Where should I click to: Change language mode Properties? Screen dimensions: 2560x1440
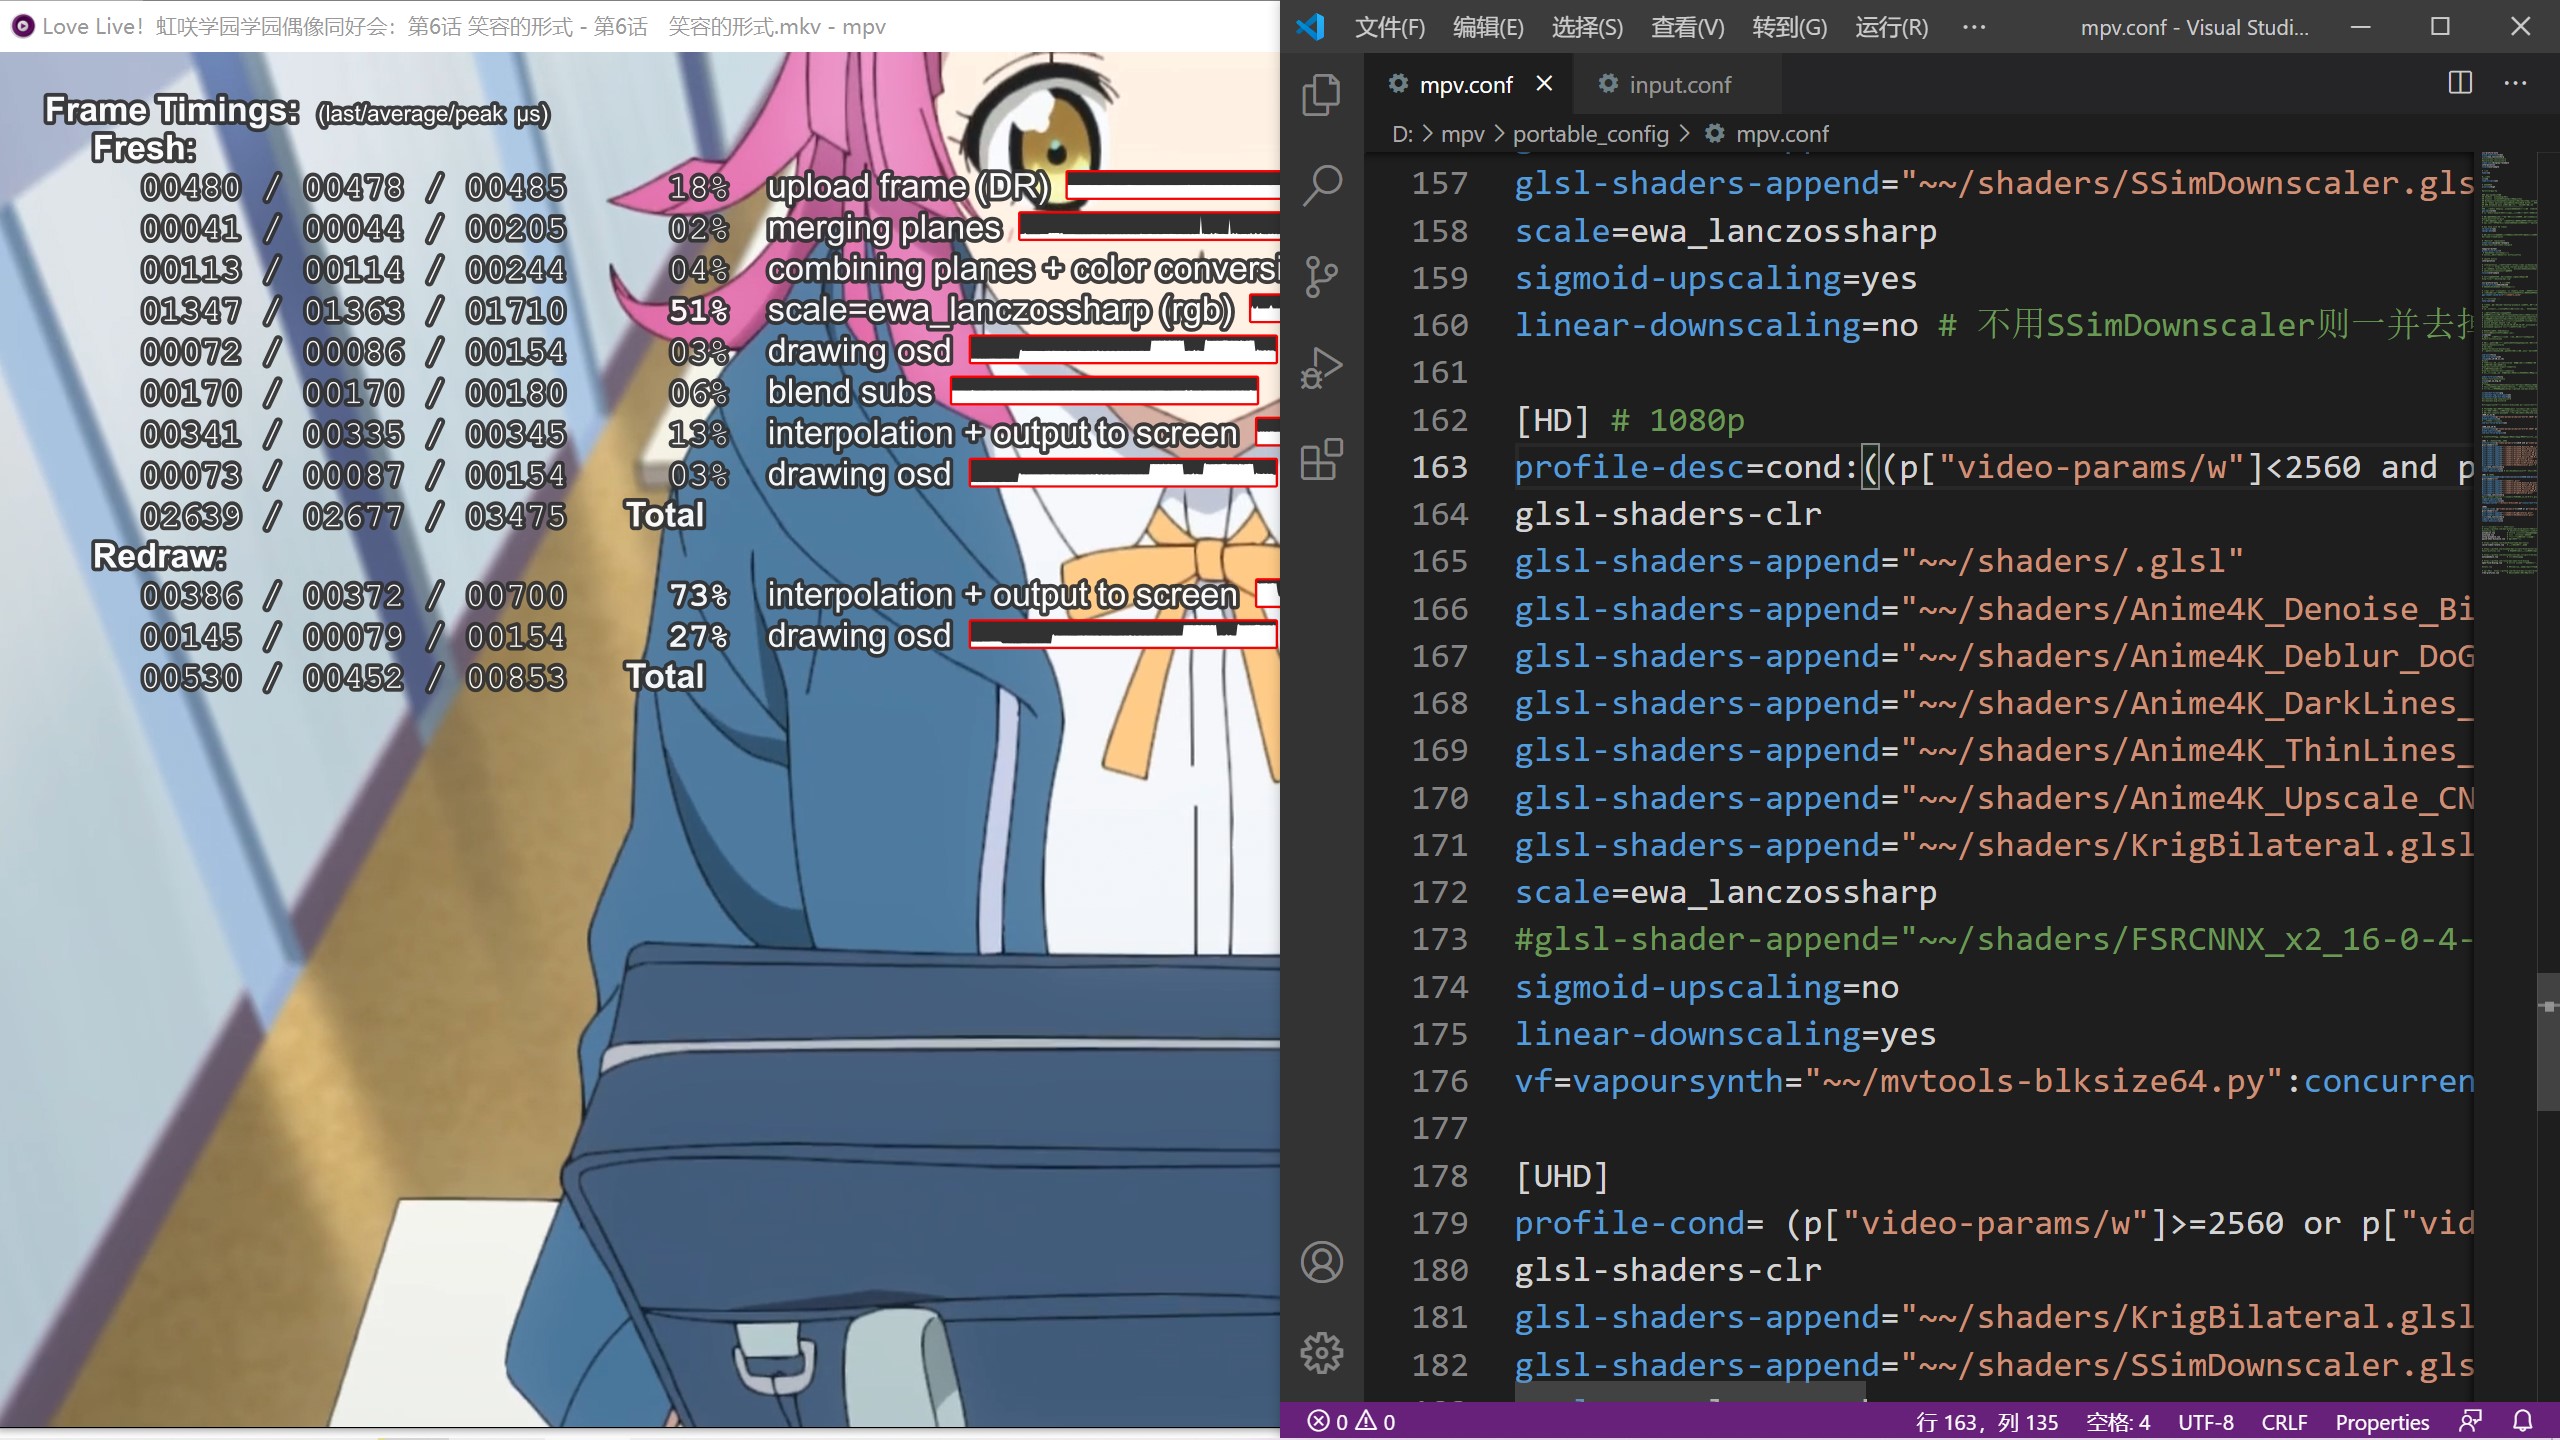click(x=2382, y=1421)
